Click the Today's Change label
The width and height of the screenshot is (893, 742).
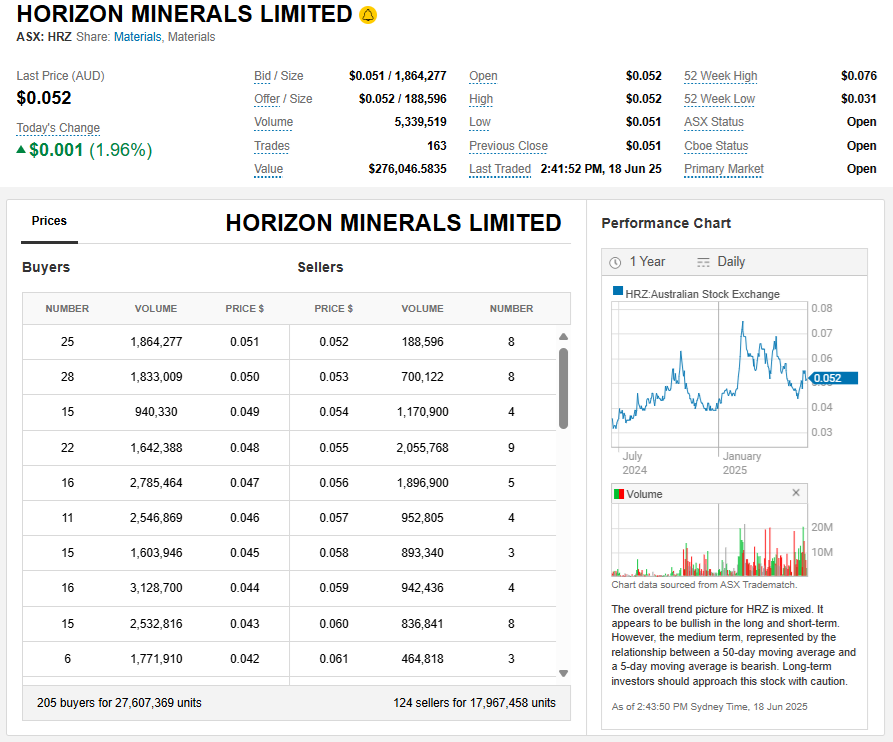(58, 128)
